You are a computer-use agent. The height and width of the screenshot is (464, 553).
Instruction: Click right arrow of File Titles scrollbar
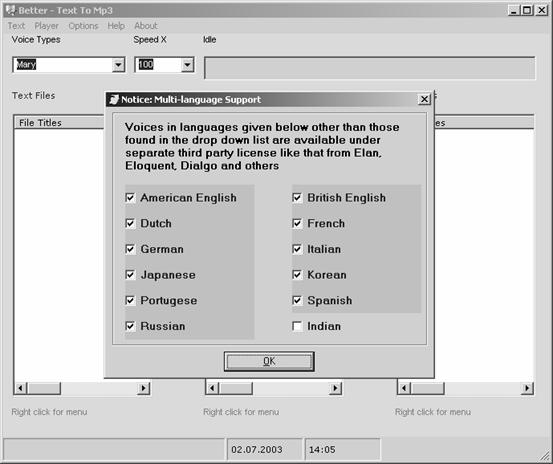[144, 388]
